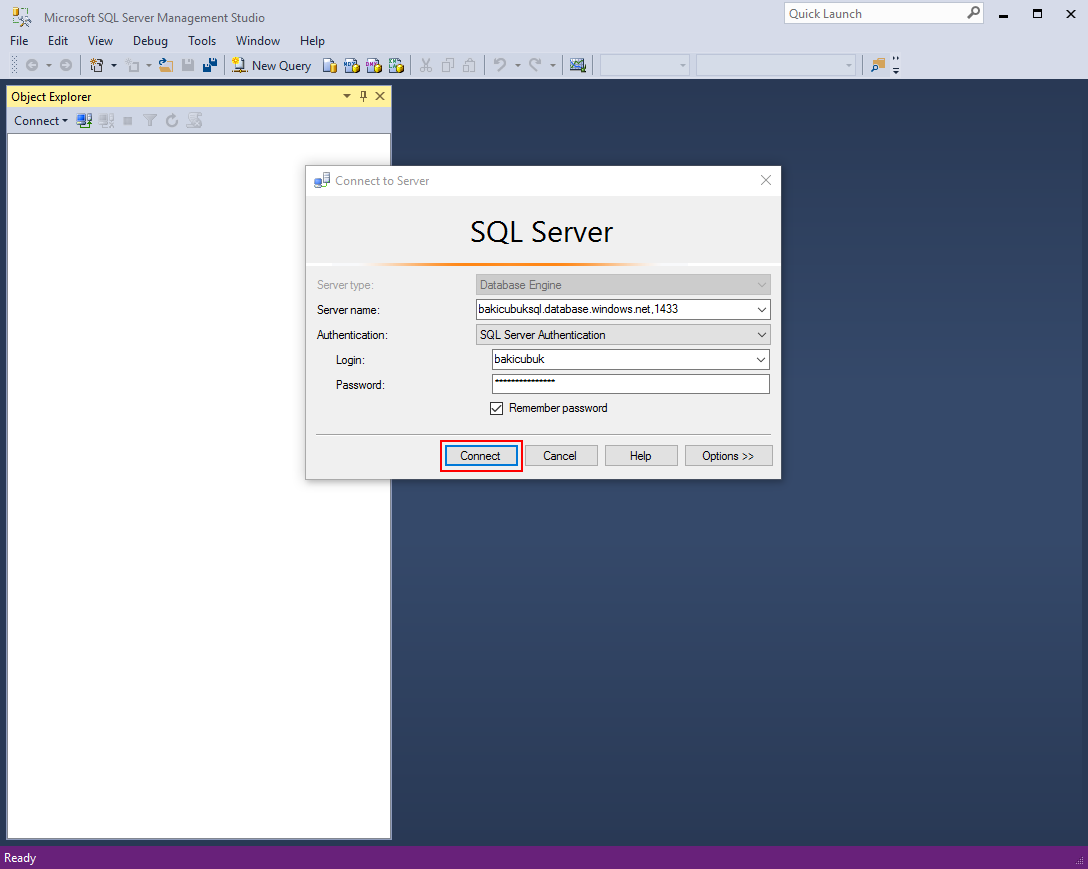This screenshot has width=1088, height=869.
Task: Click the toolbar overflow options arrow
Action: tap(896, 65)
